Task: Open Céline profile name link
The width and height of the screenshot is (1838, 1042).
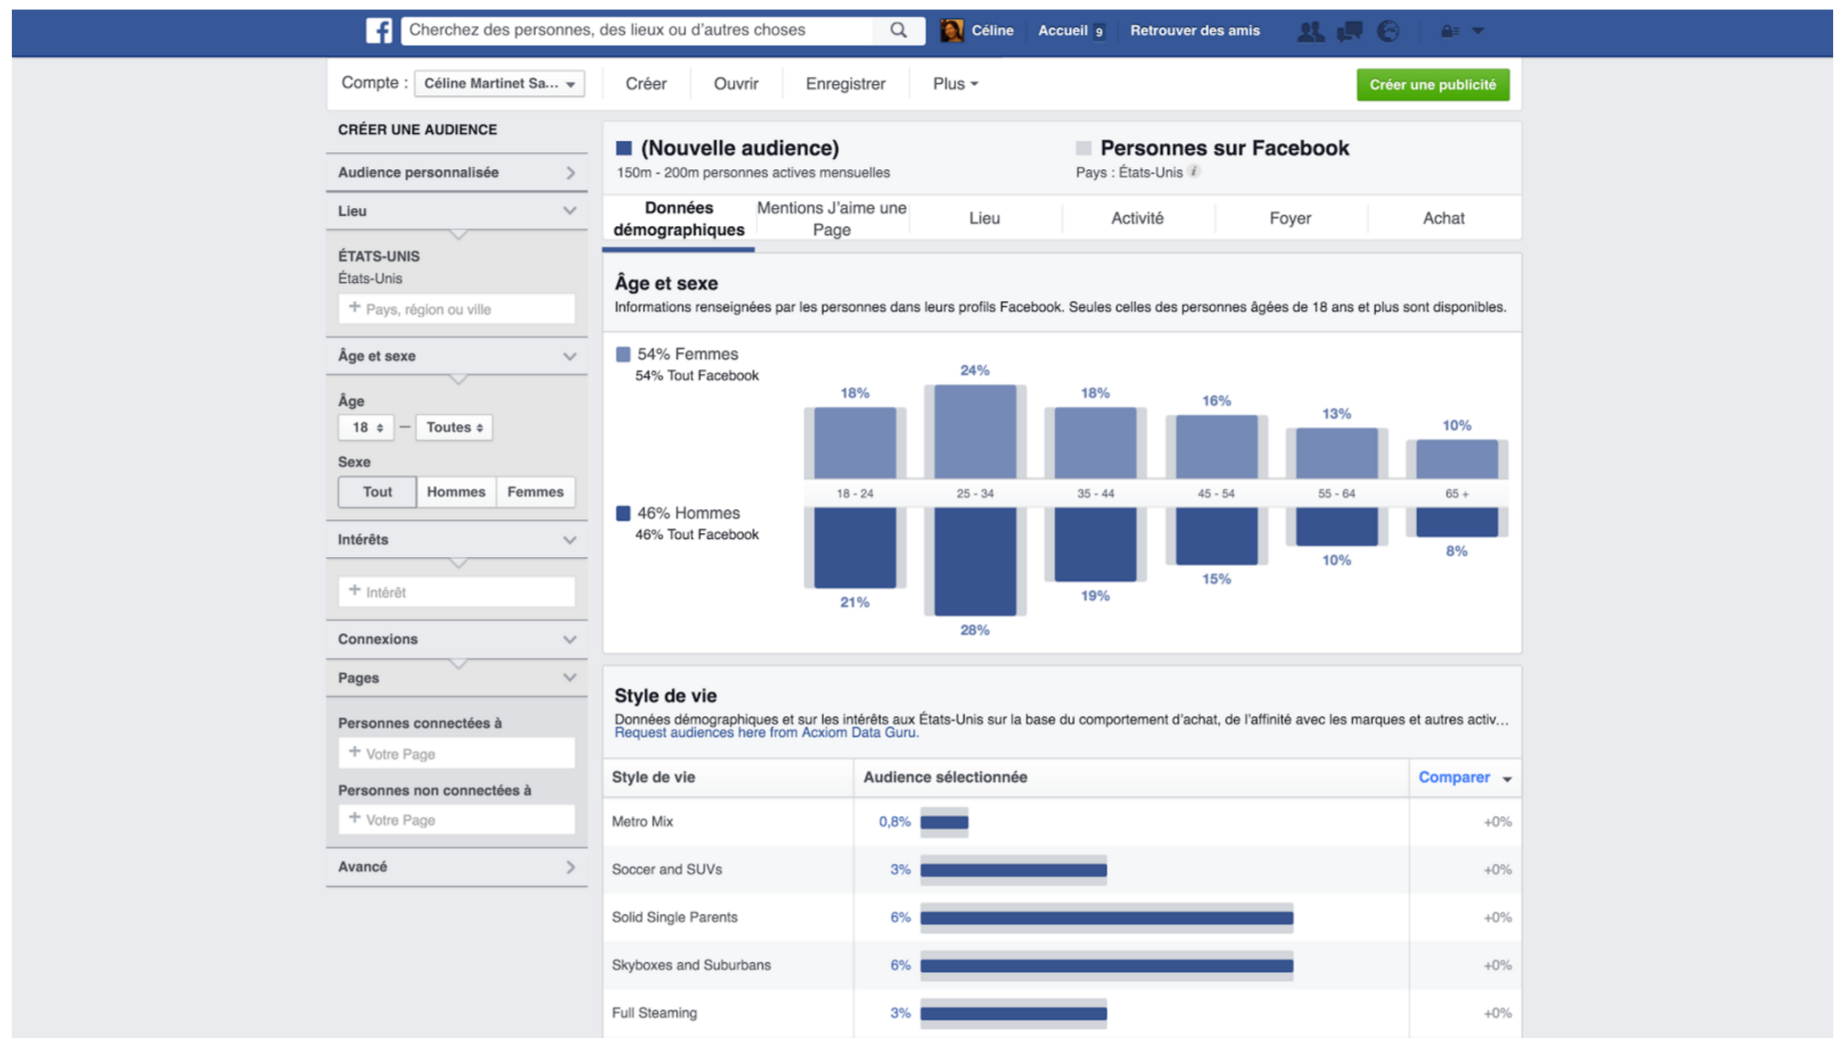Action: pos(992,31)
